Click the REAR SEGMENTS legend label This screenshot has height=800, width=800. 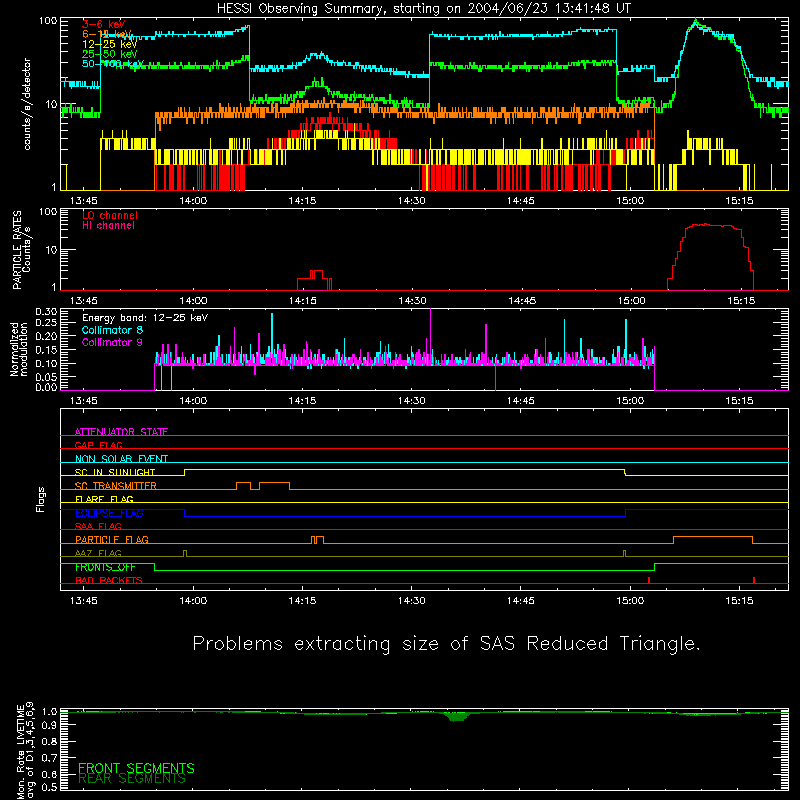tap(132, 779)
